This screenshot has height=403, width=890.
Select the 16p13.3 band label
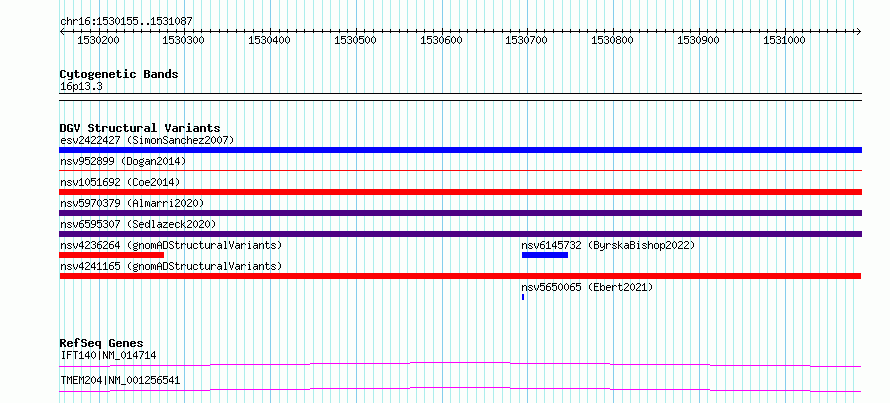tap(81, 87)
